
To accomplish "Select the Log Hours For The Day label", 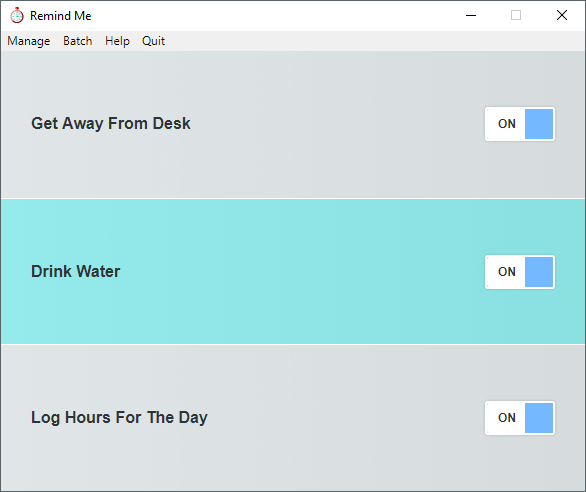I will (119, 418).
